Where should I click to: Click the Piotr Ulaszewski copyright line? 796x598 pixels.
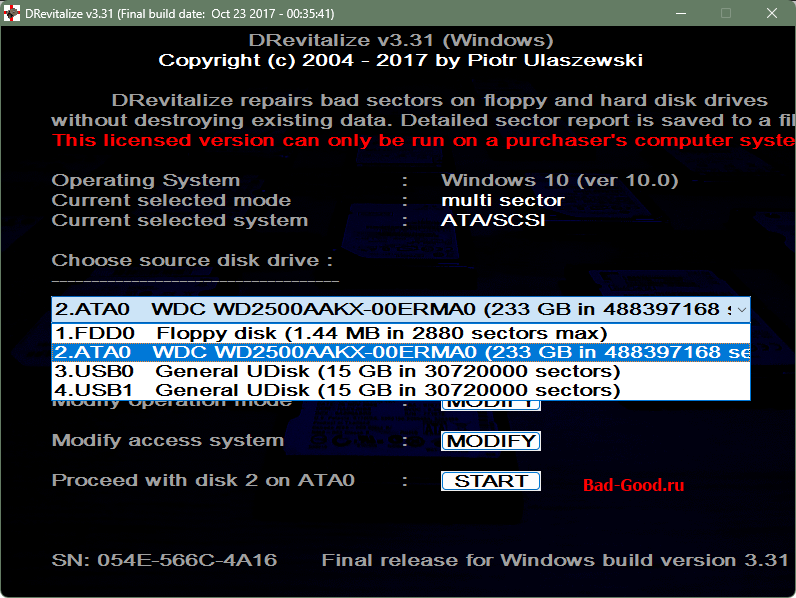[x=400, y=60]
